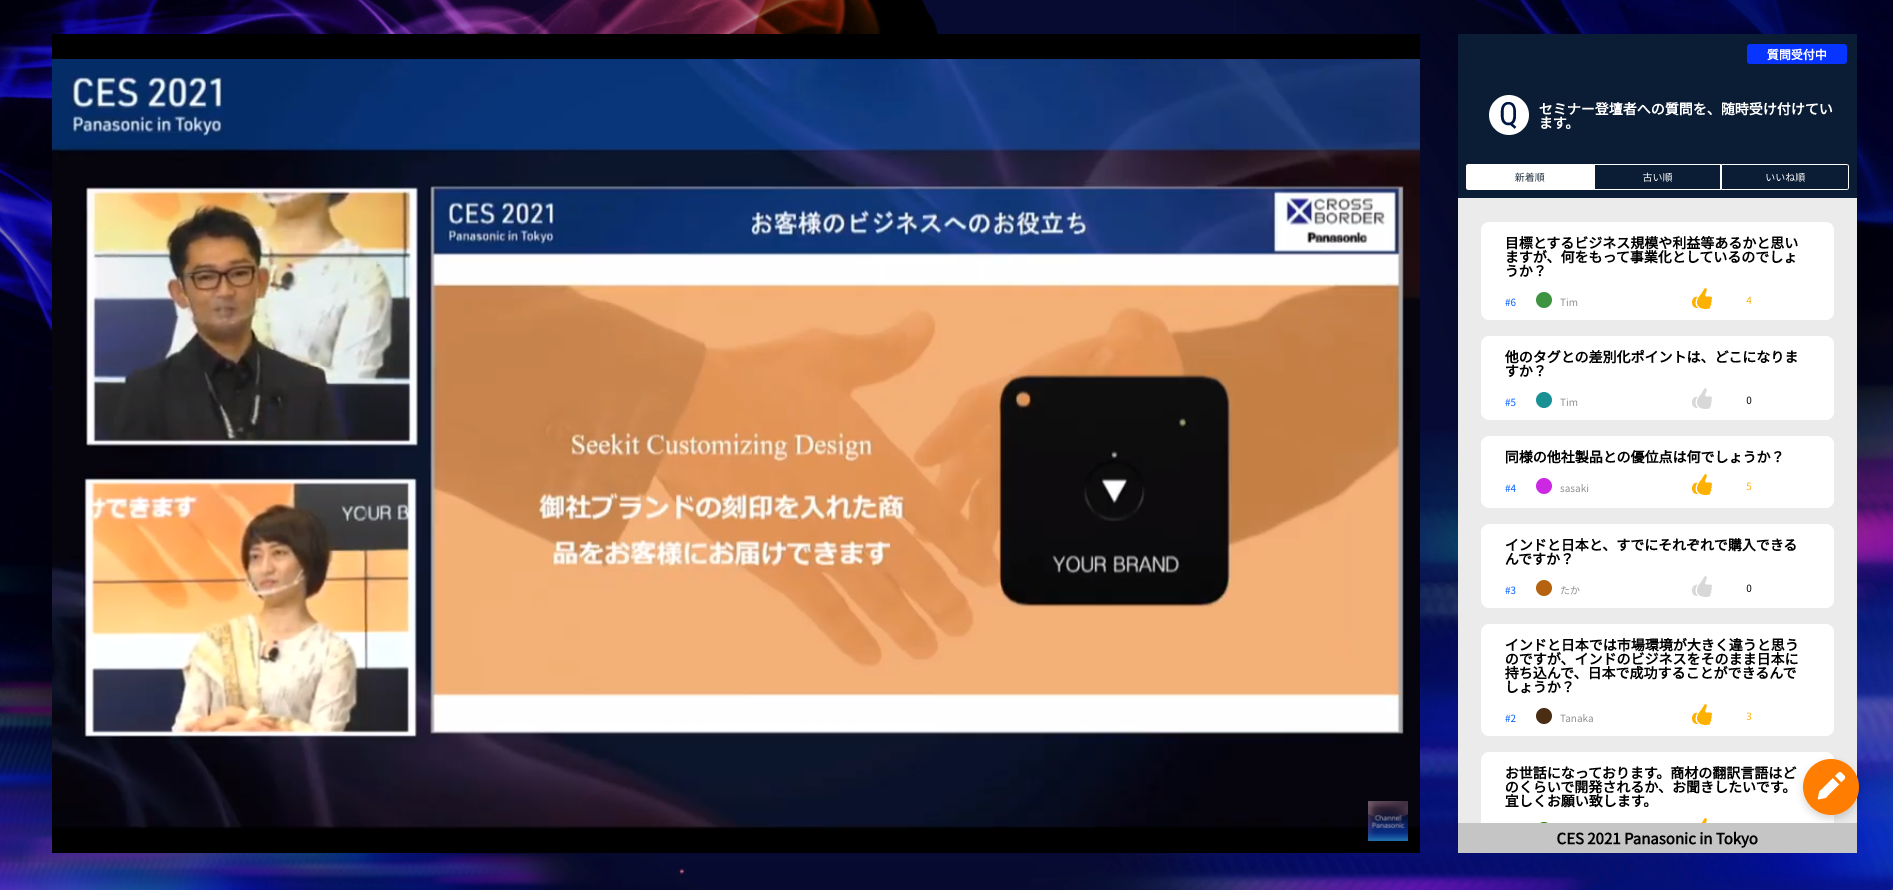This screenshot has height=890, width=1893.
Task: Click the #6 question number link
Action: tap(1510, 302)
